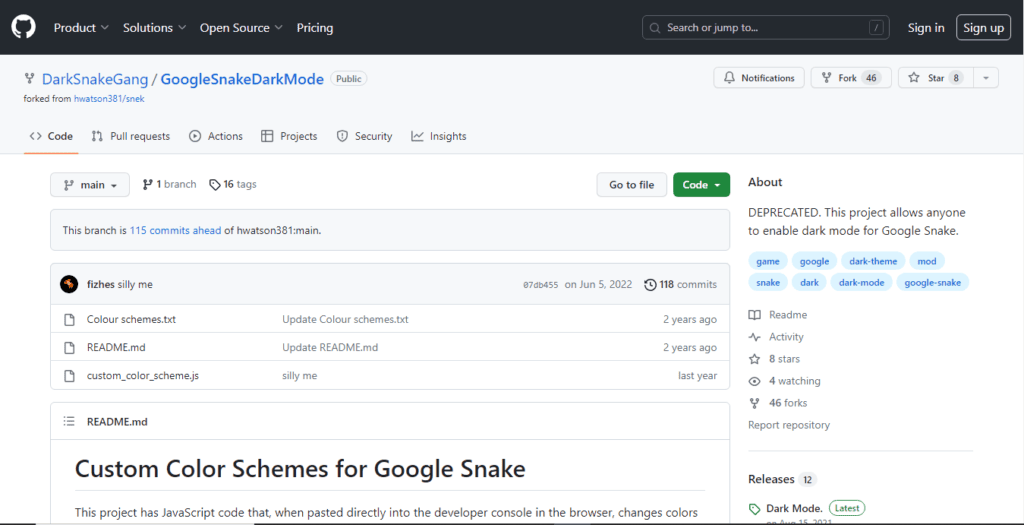Select the Code tab
1024x525 pixels.
coord(52,136)
